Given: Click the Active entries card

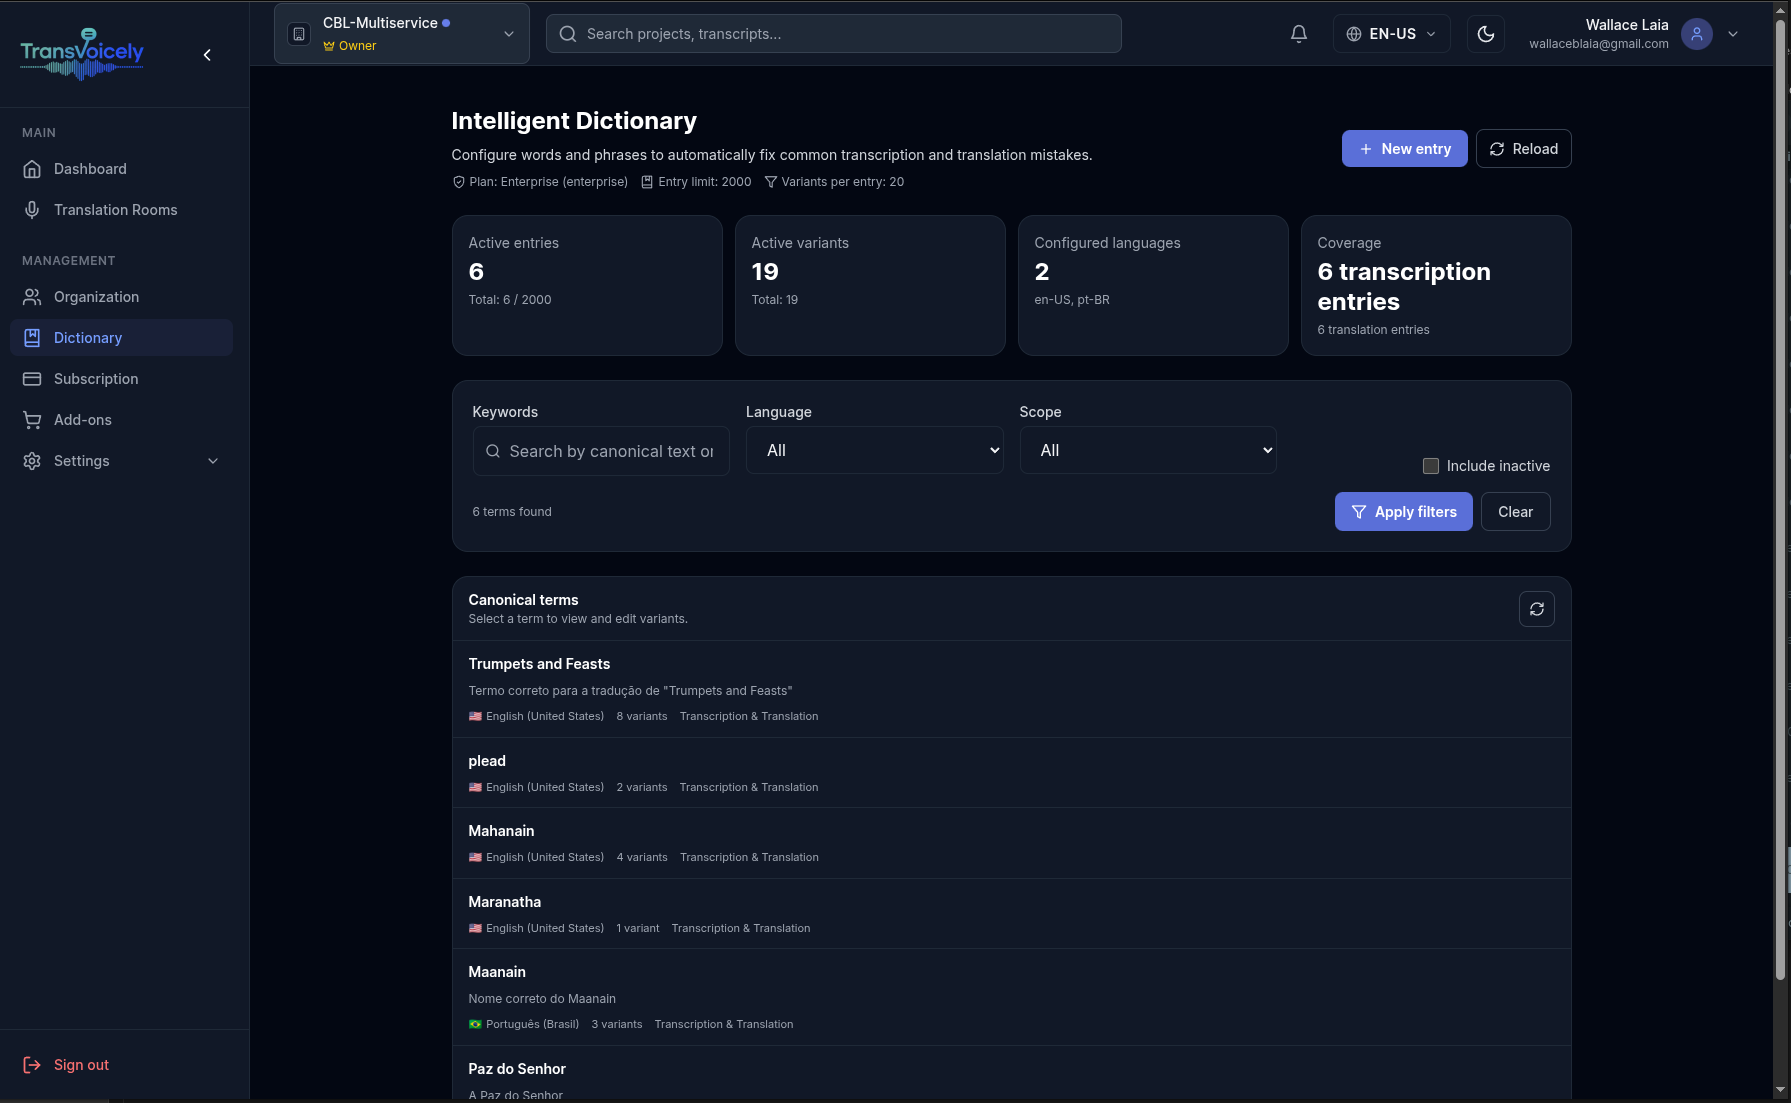Looking at the screenshot, I should point(587,285).
